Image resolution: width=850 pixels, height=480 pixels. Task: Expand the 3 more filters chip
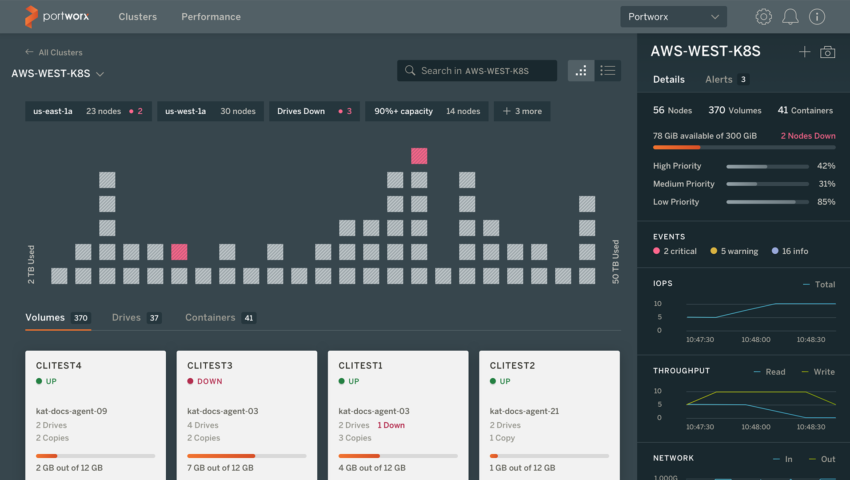pos(522,111)
